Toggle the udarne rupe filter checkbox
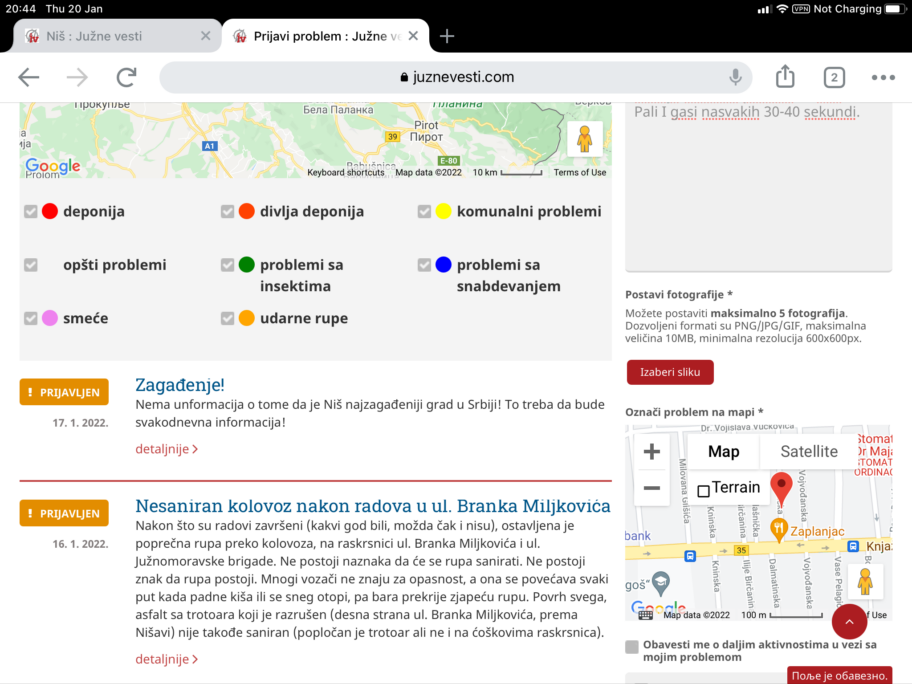Viewport: 912px width, 684px height. (228, 318)
